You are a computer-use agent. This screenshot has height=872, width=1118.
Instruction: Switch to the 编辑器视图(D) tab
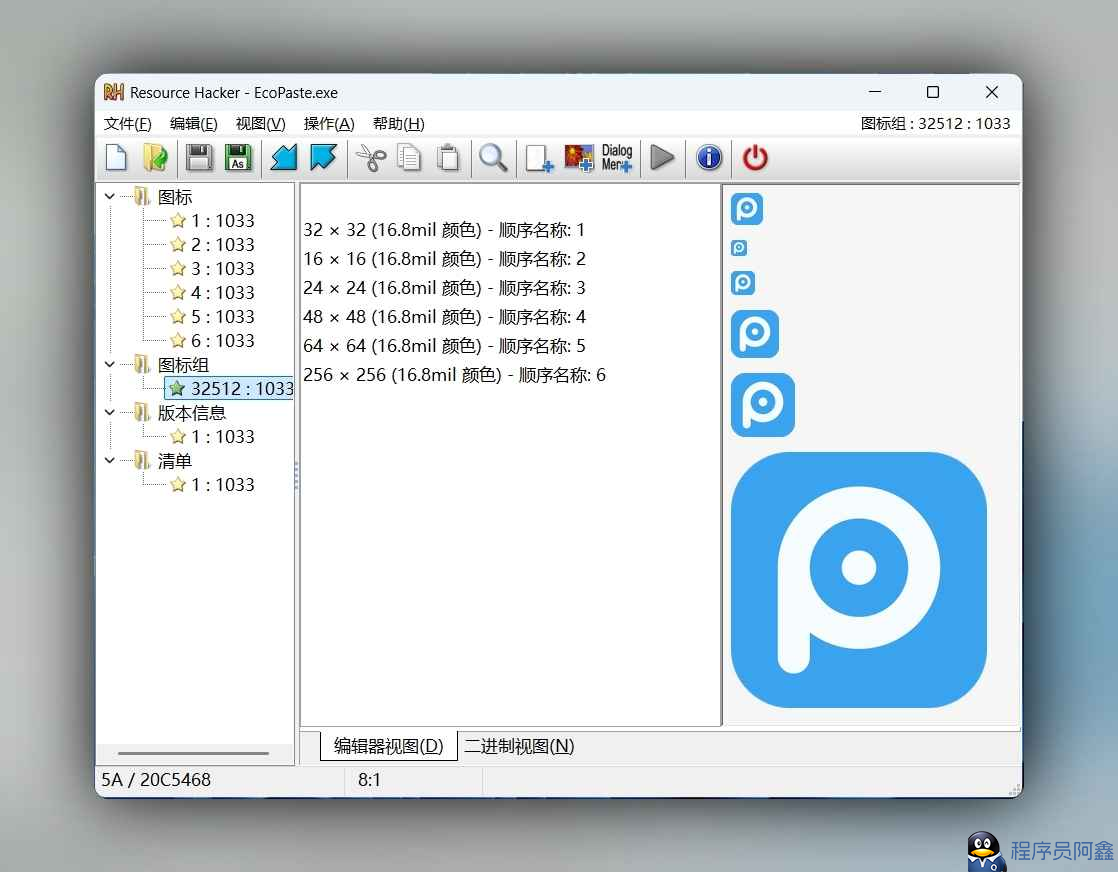coord(389,746)
